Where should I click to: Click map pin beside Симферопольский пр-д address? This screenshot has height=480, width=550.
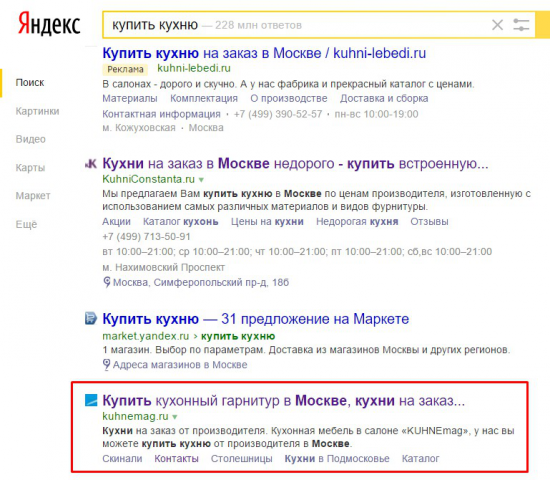[107, 282]
